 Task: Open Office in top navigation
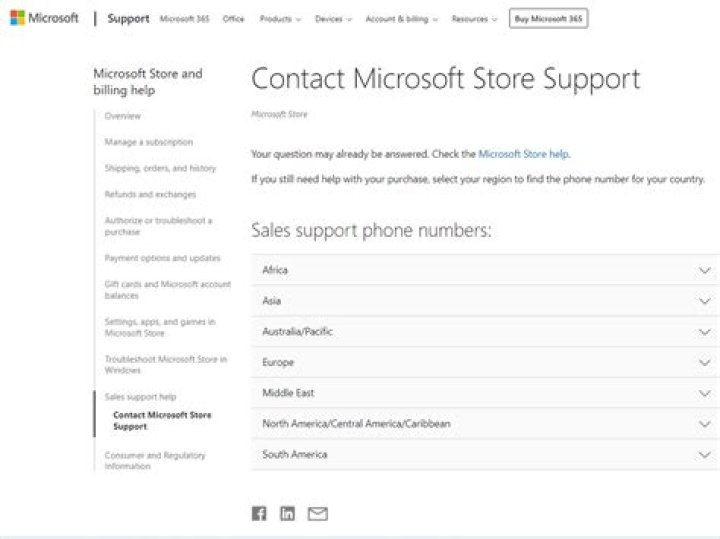[x=233, y=19]
